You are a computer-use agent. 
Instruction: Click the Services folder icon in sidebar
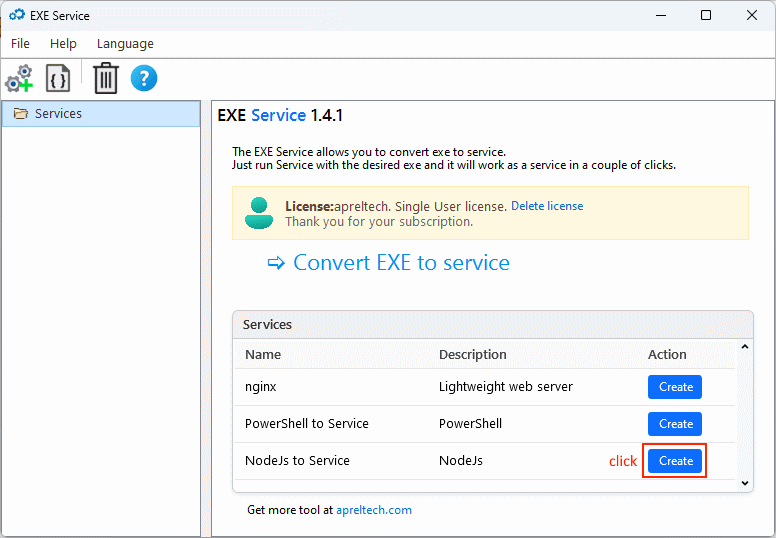(x=21, y=113)
